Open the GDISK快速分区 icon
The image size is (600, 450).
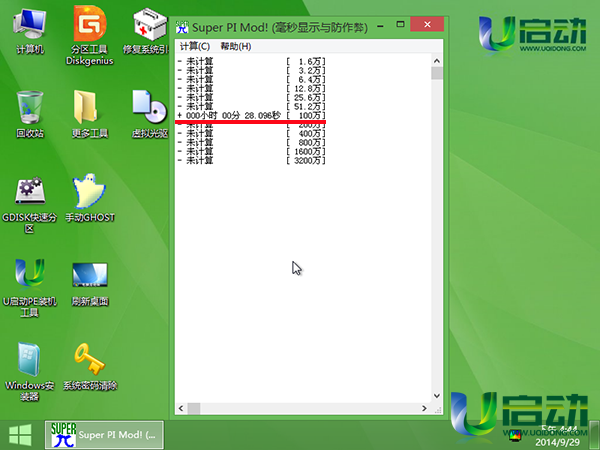[29, 204]
